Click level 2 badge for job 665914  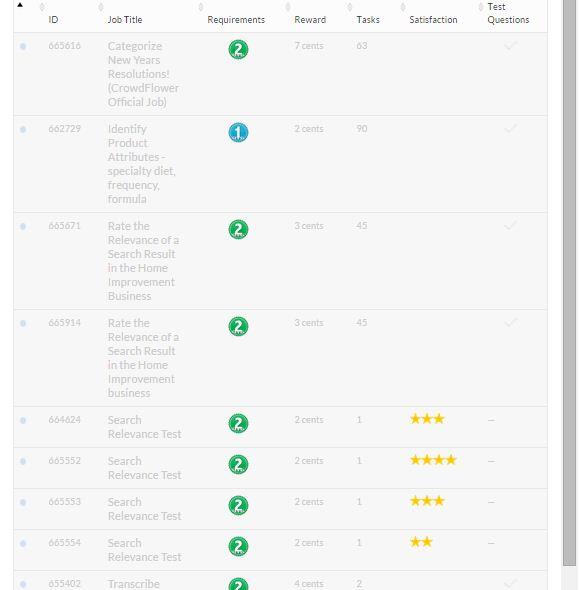coord(238,326)
